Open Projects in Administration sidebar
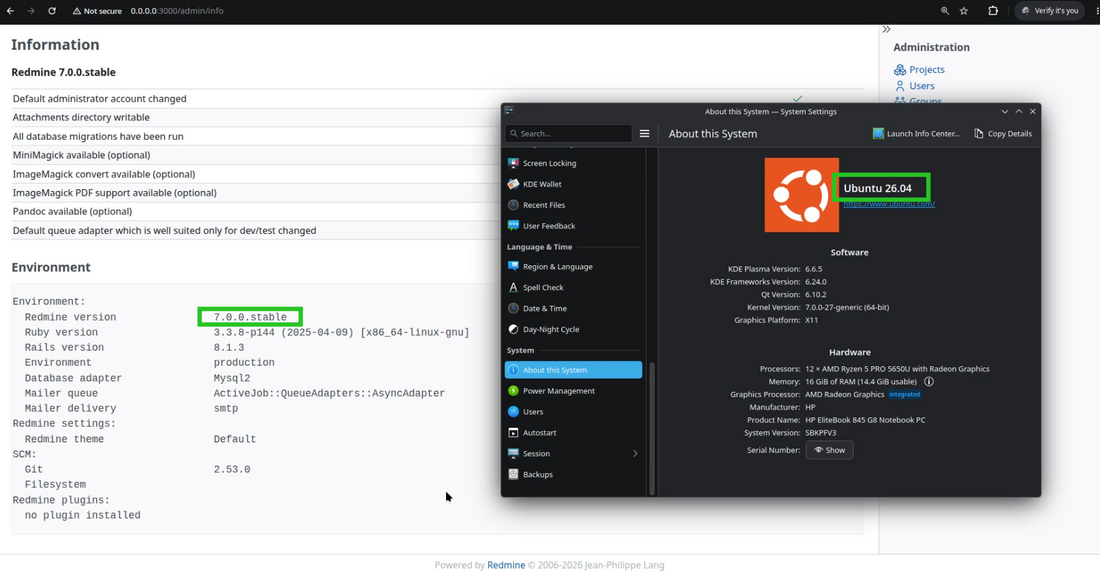 927,69
